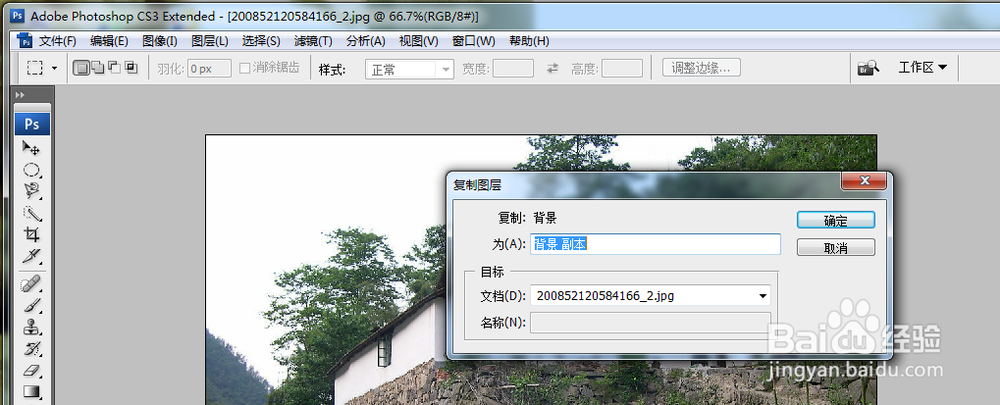
Task: Select the Brush tool
Action: pyautogui.click(x=32, y=305)
